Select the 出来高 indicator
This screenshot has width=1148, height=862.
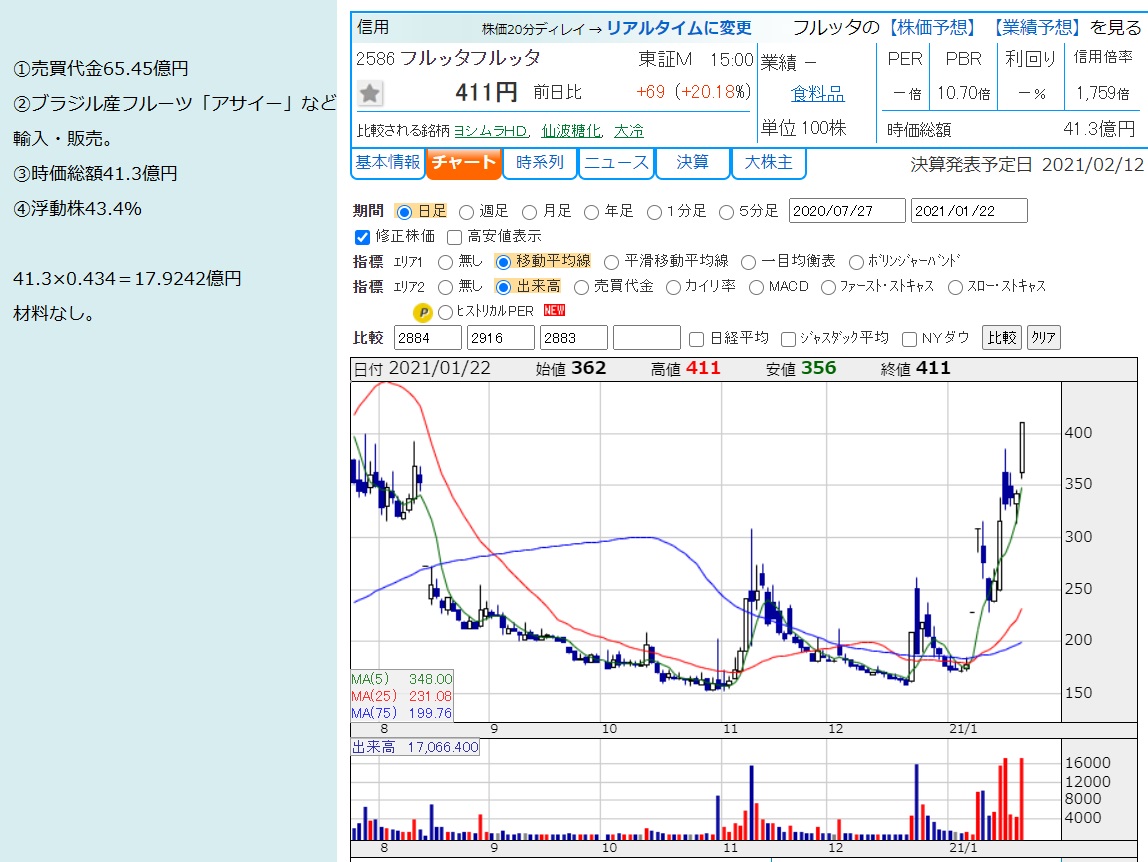pos(503,287)
